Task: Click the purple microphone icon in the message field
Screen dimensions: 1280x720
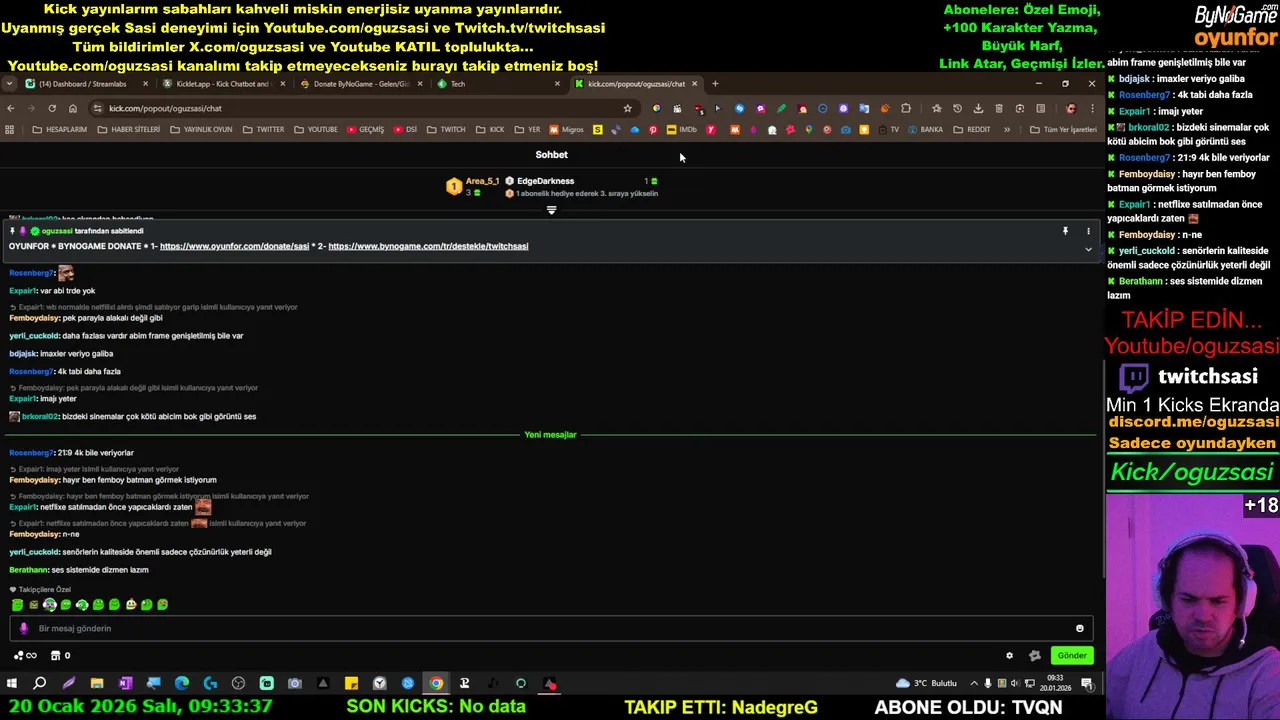Action: pyautogui.click(x=24, y=628)
